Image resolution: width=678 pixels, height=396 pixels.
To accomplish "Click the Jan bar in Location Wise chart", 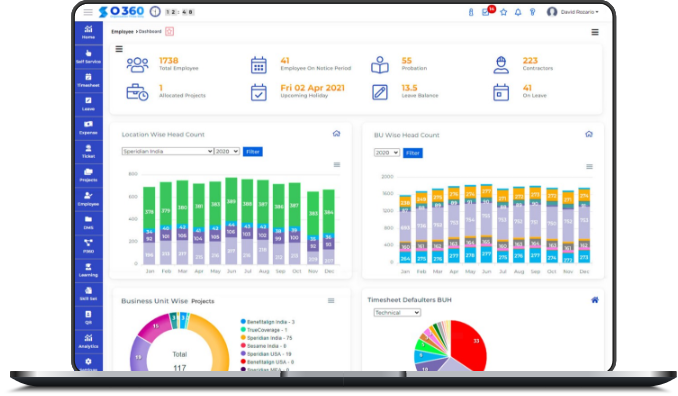I will tap(149, 225).
